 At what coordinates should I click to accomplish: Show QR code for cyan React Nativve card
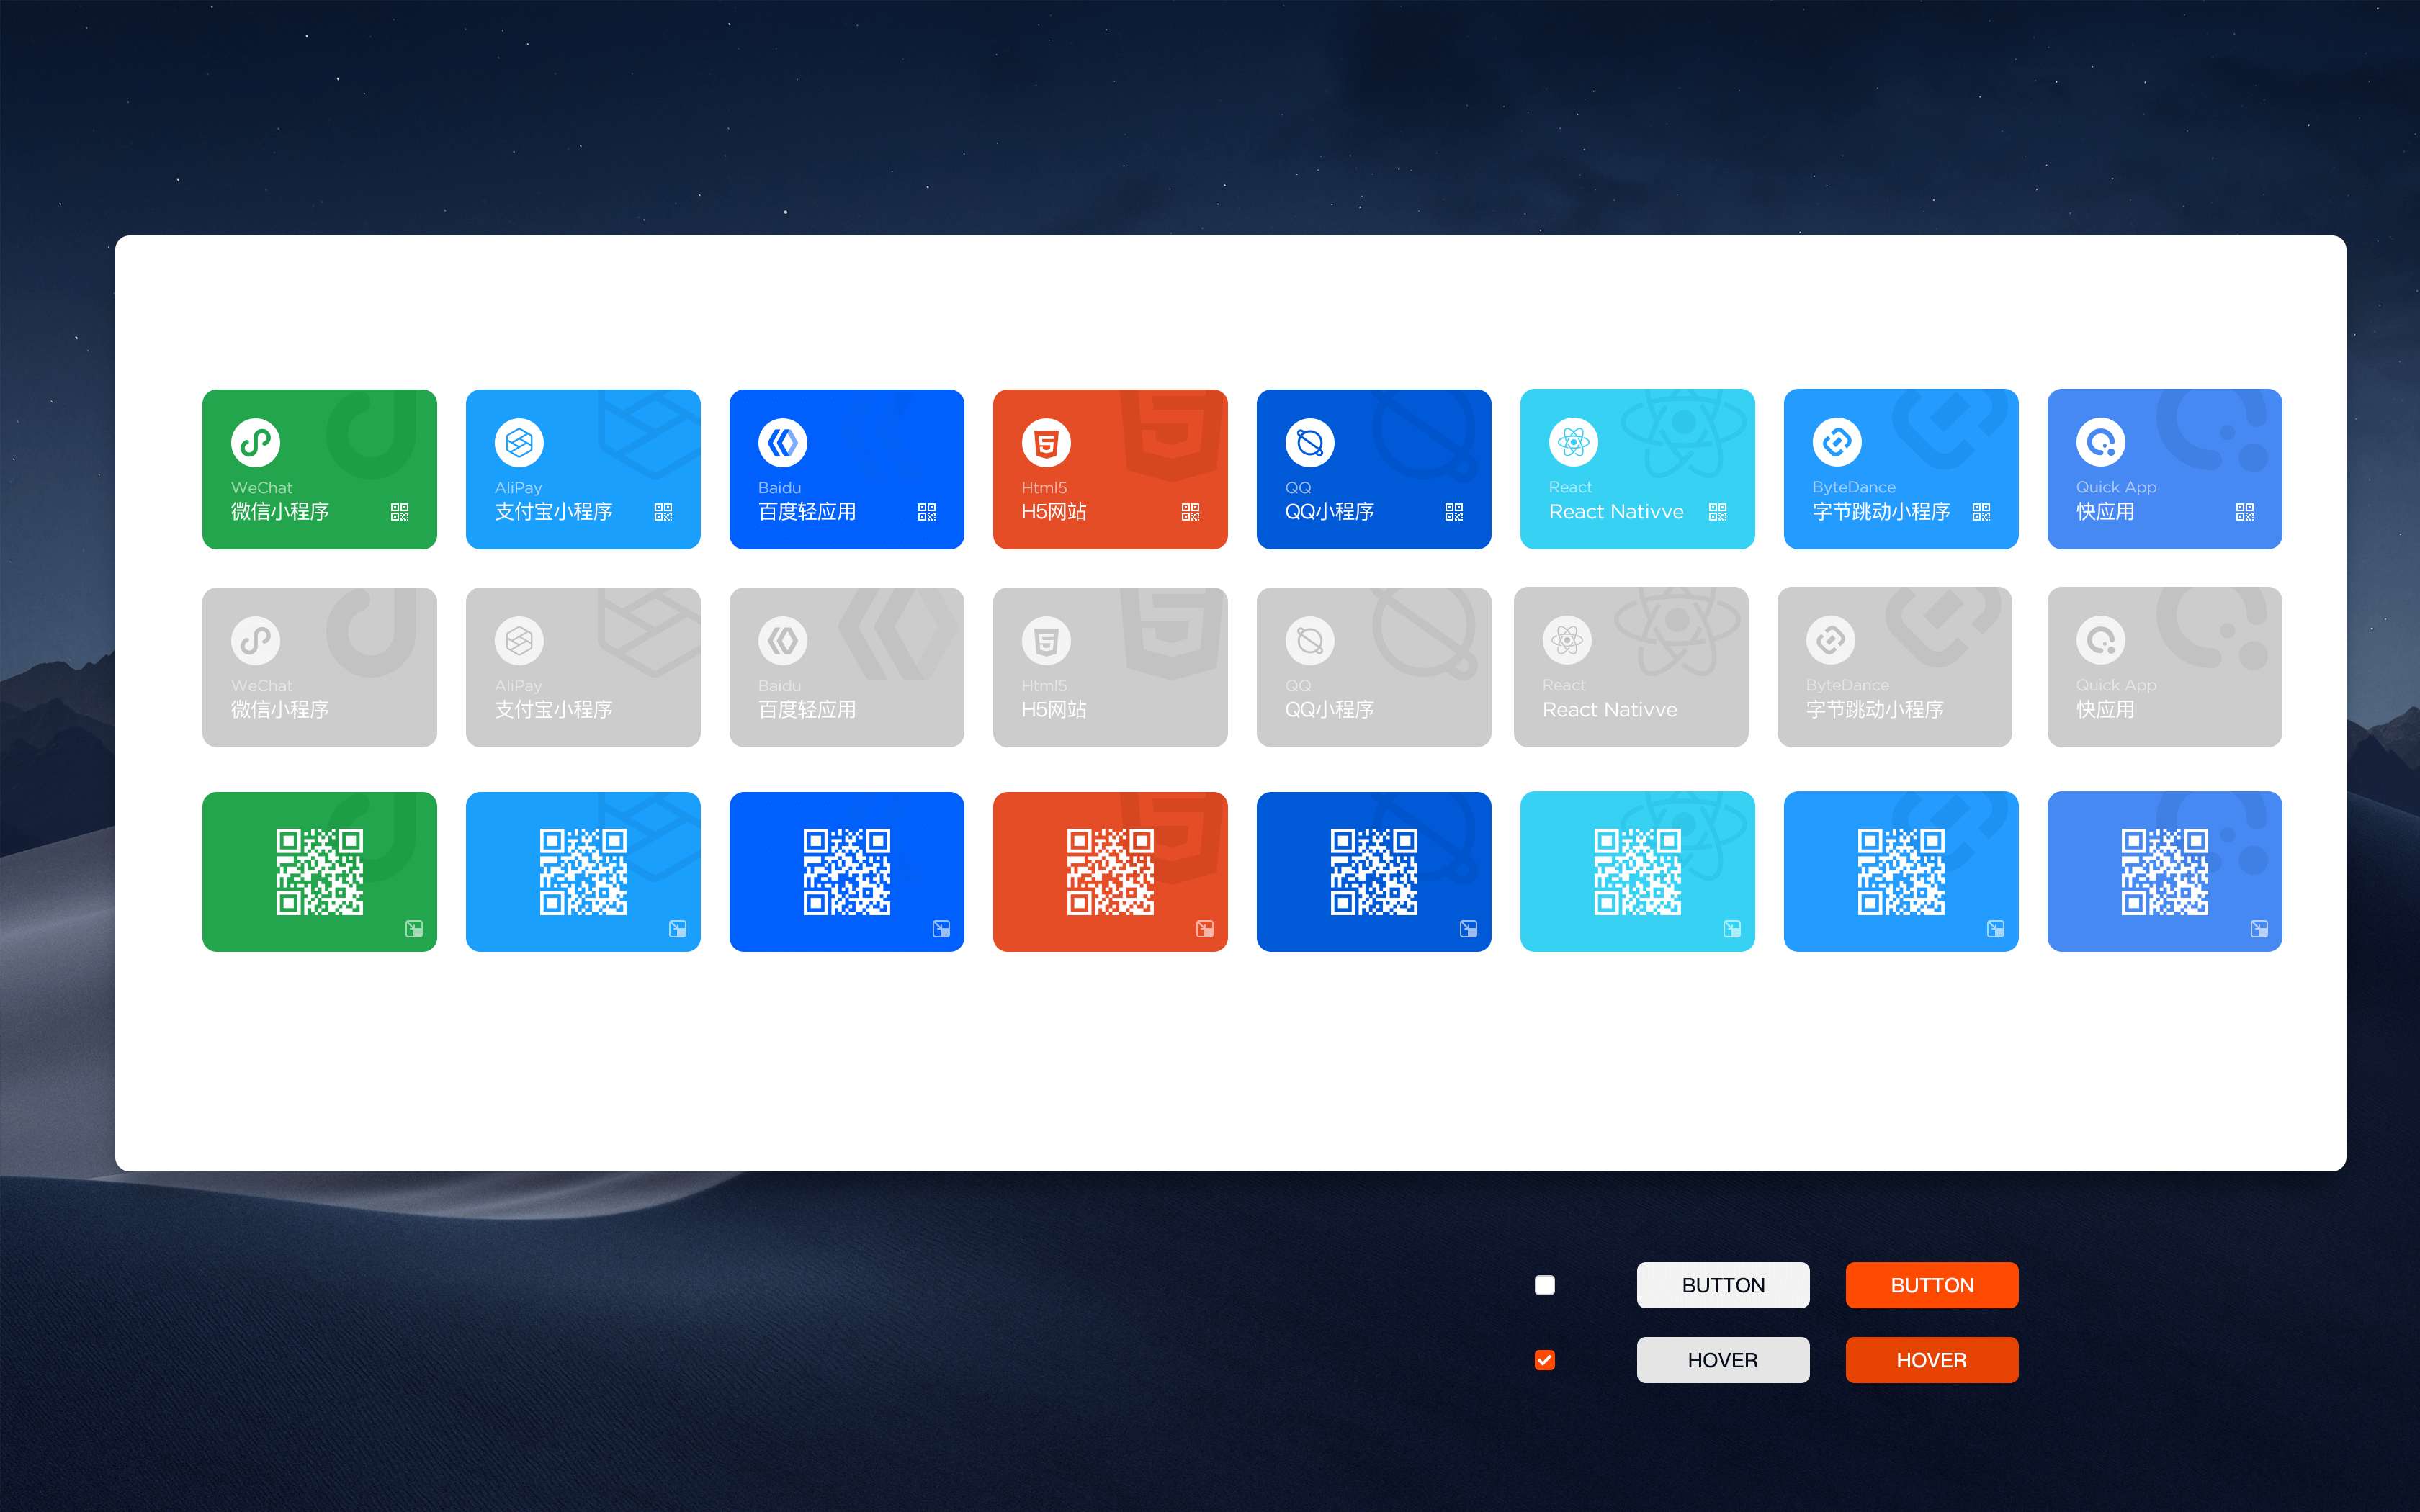point(1718,512)
